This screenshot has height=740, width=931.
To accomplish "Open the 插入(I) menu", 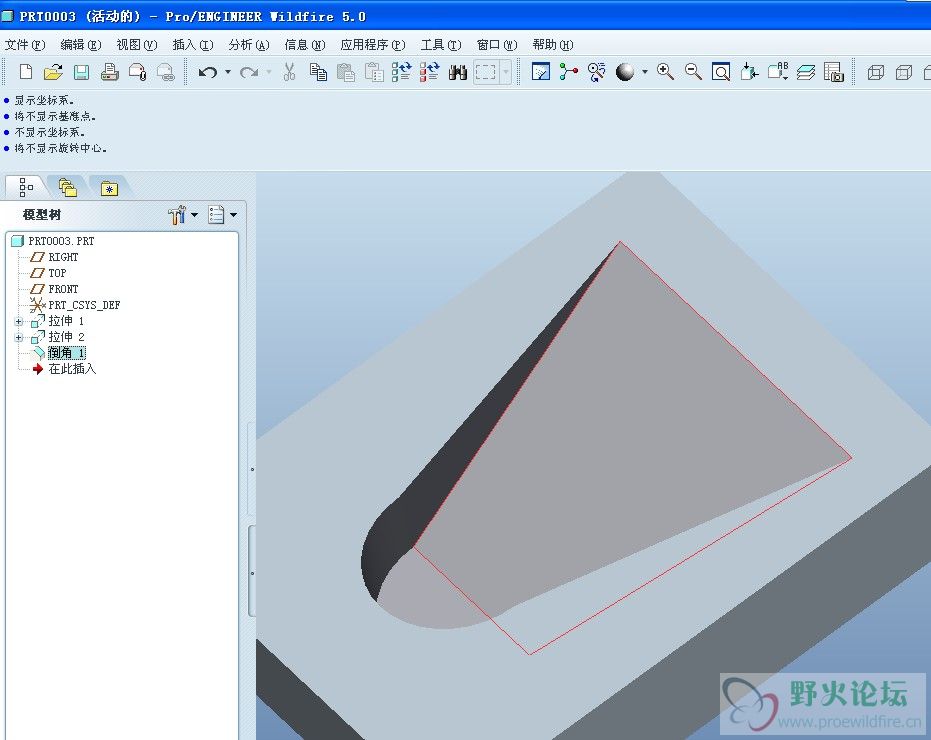I will click(x=192, y=45).
